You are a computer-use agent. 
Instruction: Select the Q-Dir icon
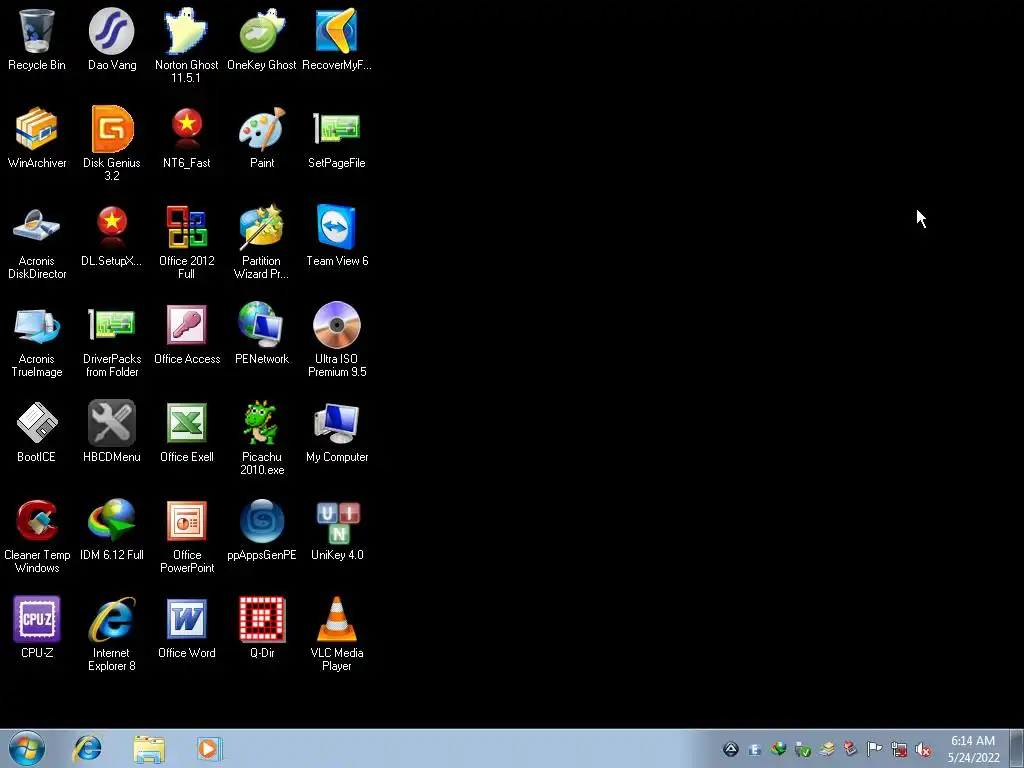(262, 627)
